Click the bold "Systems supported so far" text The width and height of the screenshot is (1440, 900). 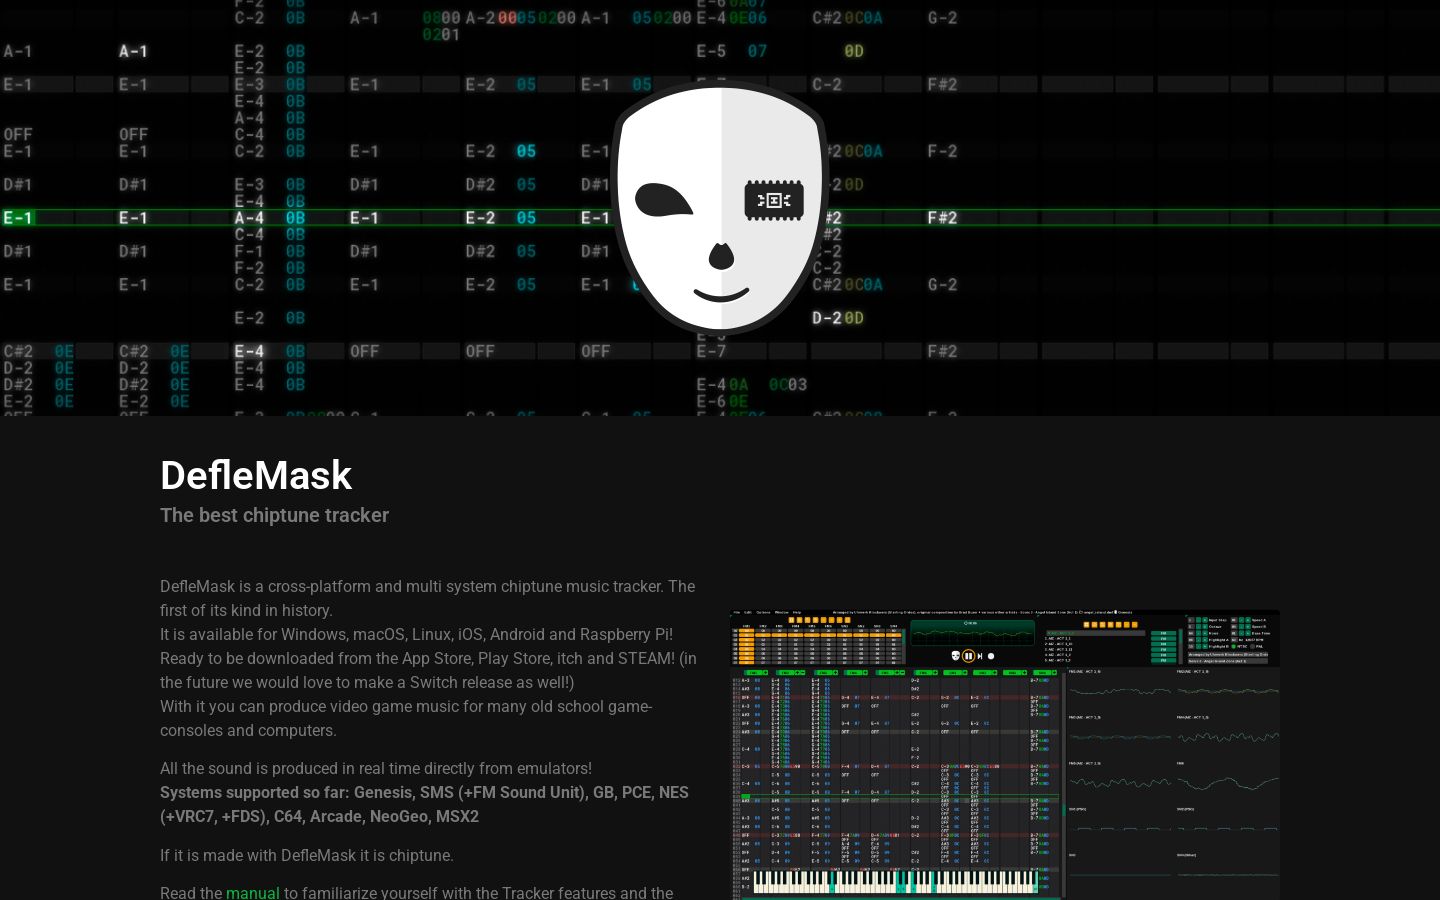pyautogui.click(x=424, y=804)
